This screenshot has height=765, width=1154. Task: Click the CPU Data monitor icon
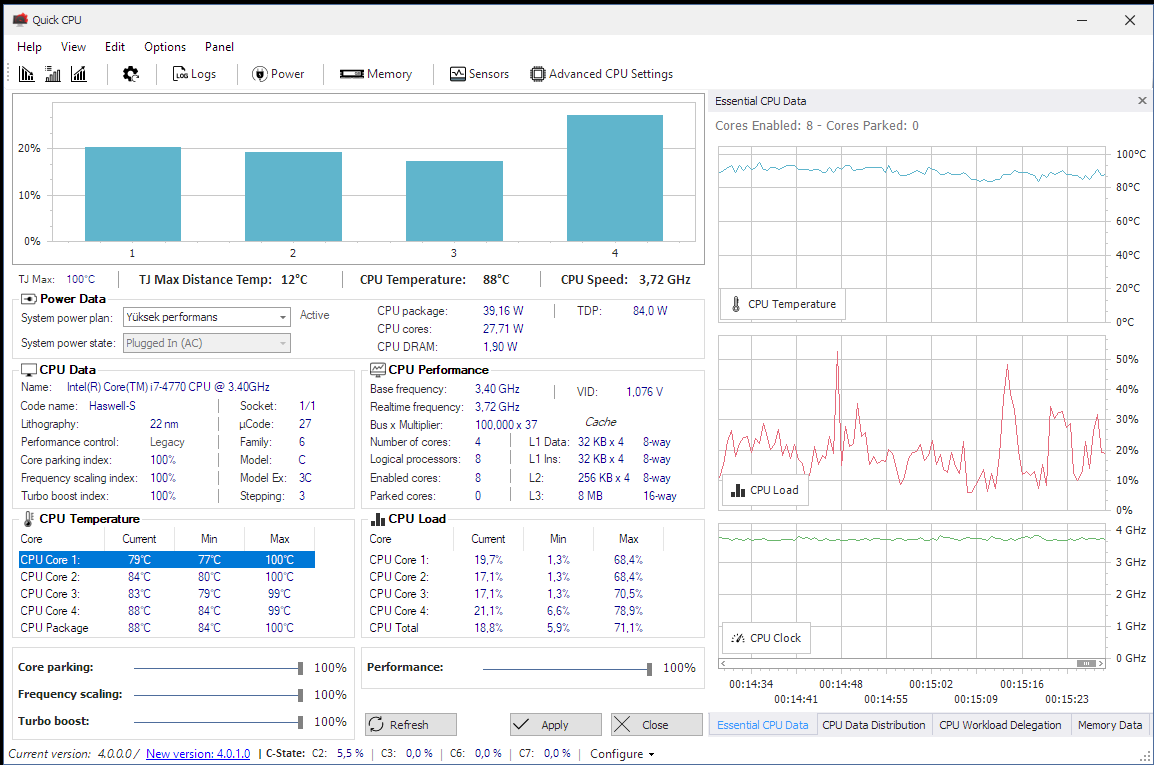tap(29, 370)
